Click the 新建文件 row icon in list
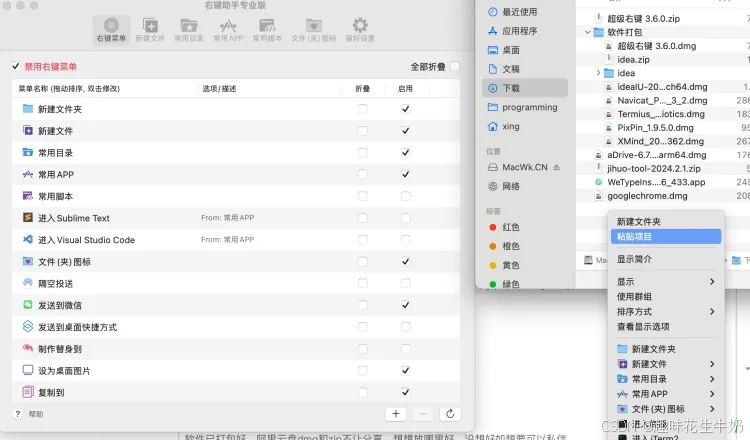750x440 pixels. coord(28,131)
